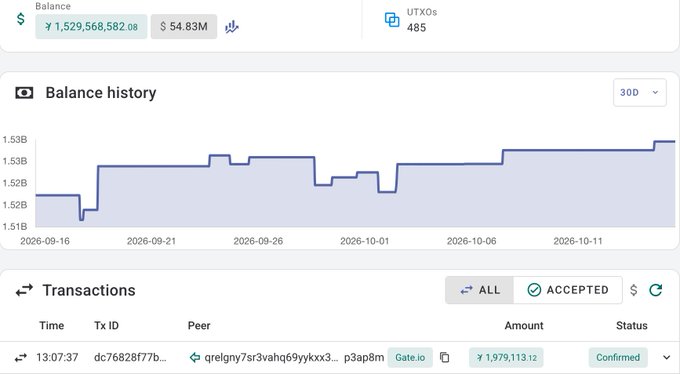Copy the peer address qrelgny7sr3...
The image size is (680, 374).
[445, 358]
